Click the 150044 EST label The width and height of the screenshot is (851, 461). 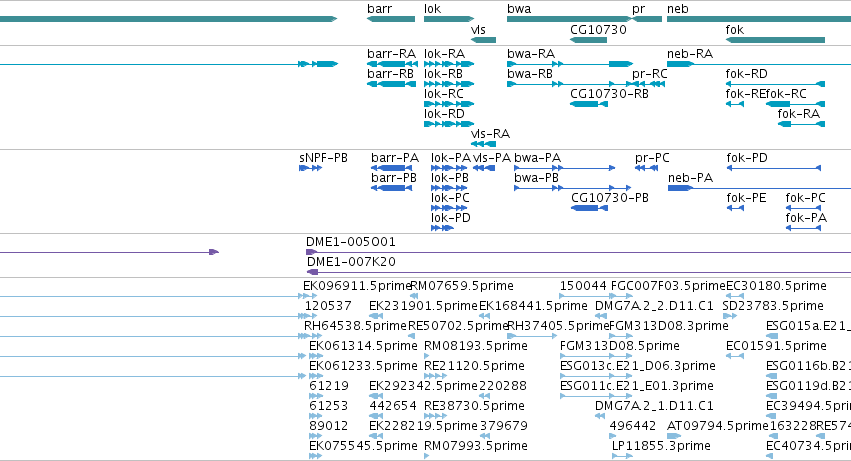583,286
